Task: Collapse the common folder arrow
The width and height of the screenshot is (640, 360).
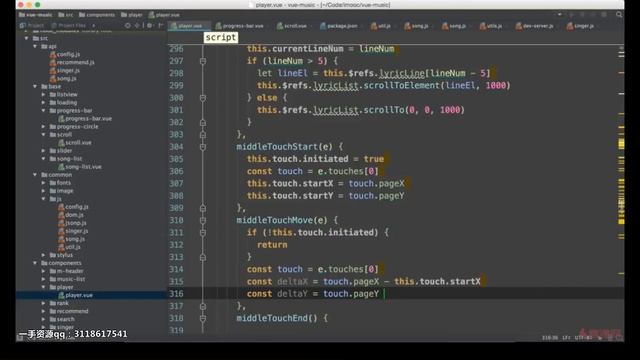Action: coord(35,175)
